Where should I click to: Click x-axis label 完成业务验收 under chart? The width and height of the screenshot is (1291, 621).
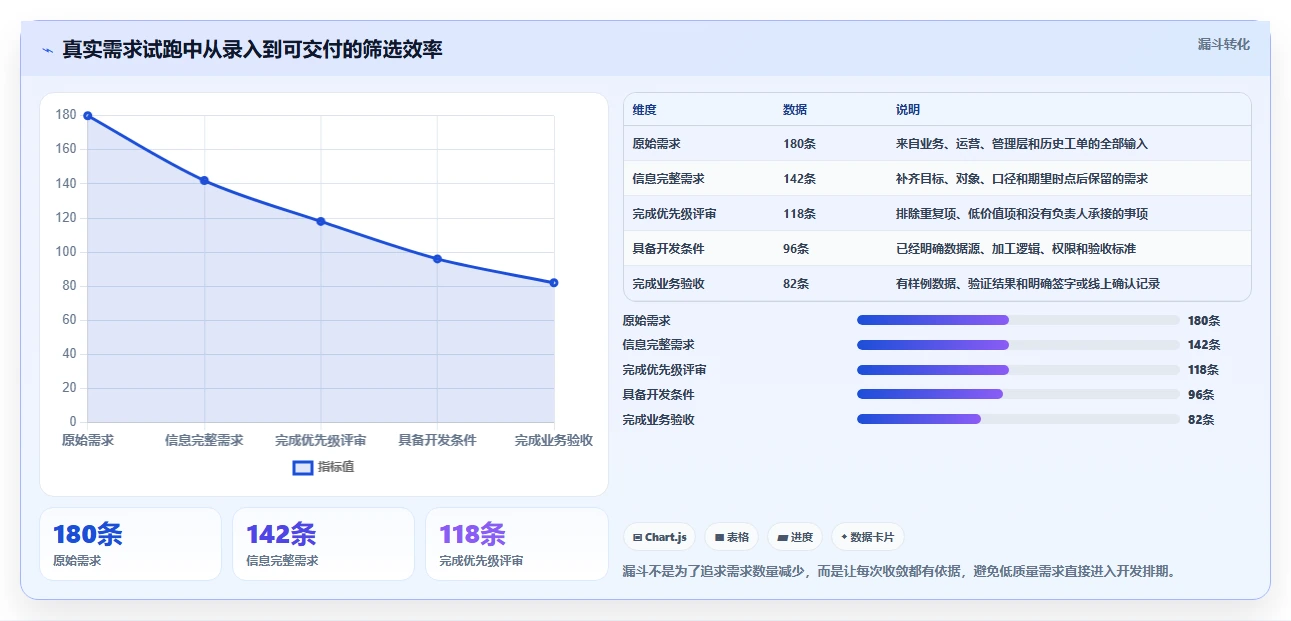(554, 440)
